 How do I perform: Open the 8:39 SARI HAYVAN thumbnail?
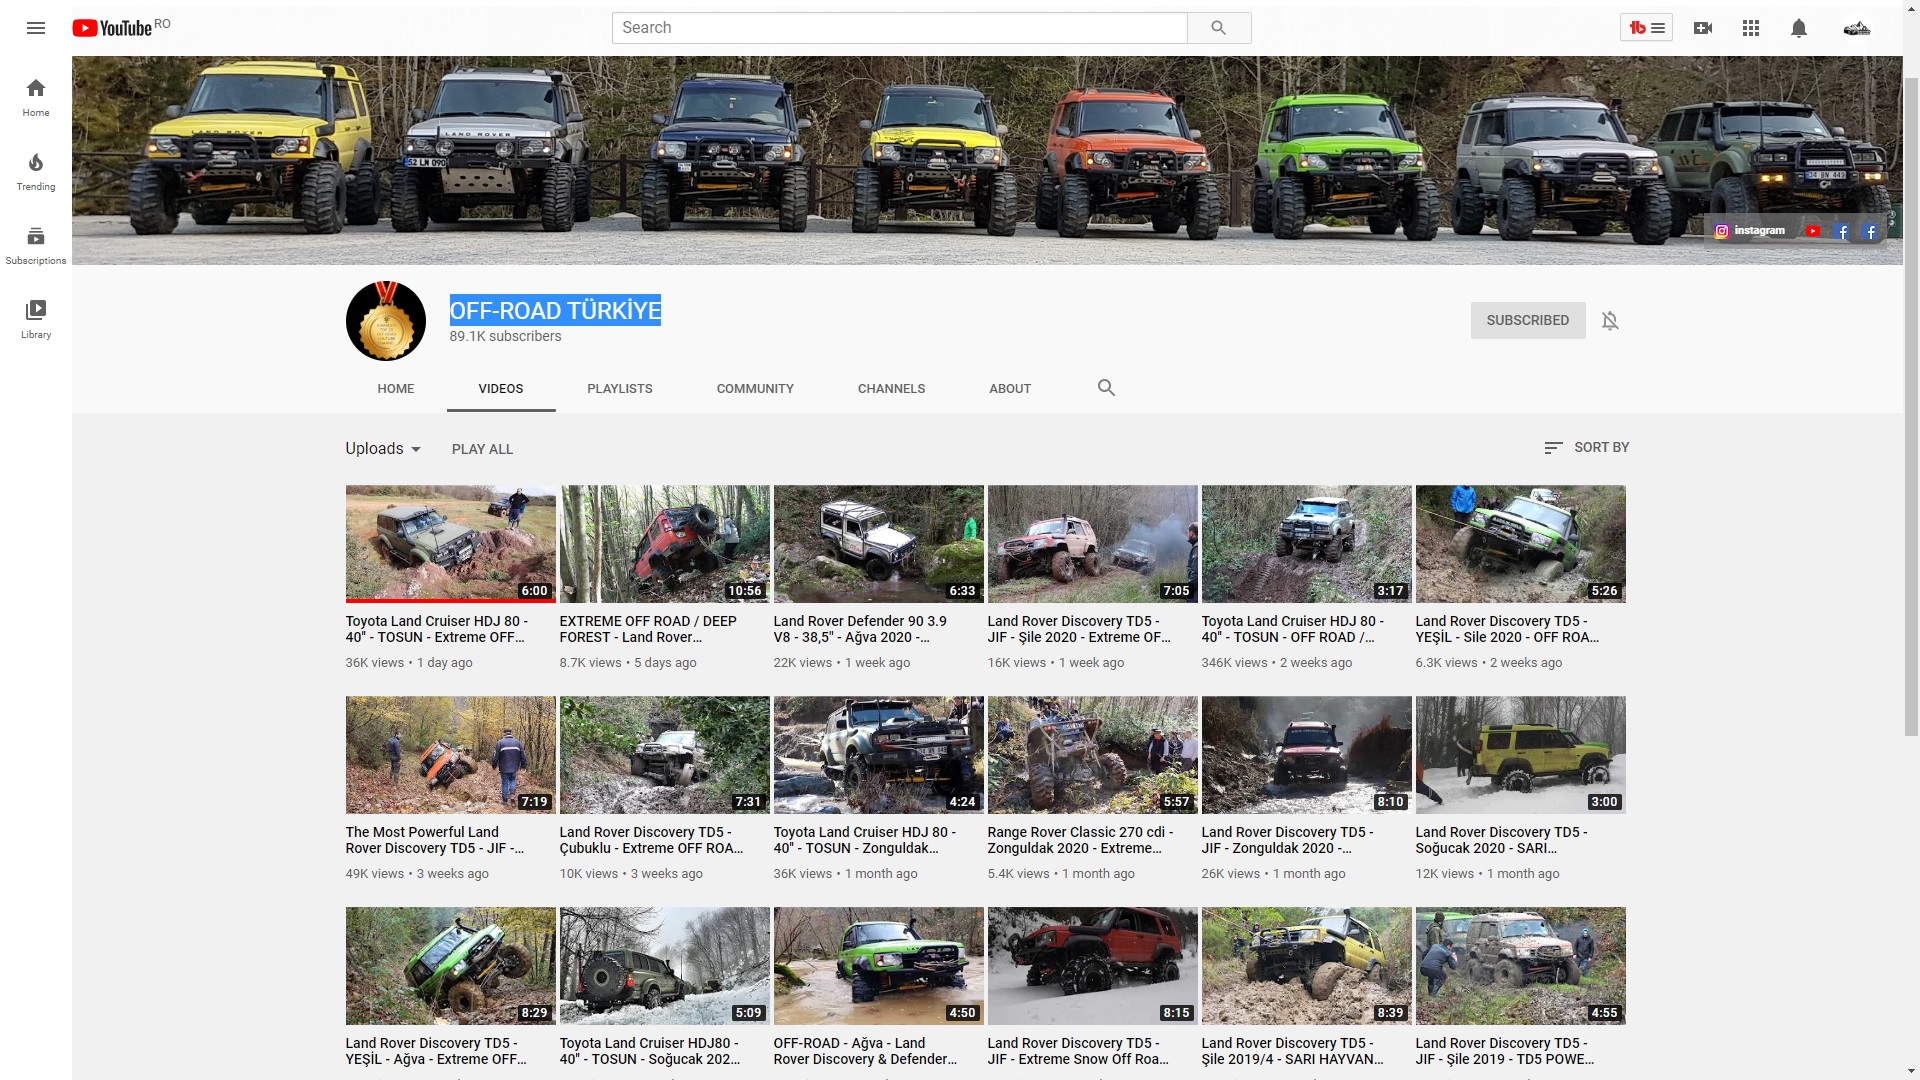coord(1307,966)
